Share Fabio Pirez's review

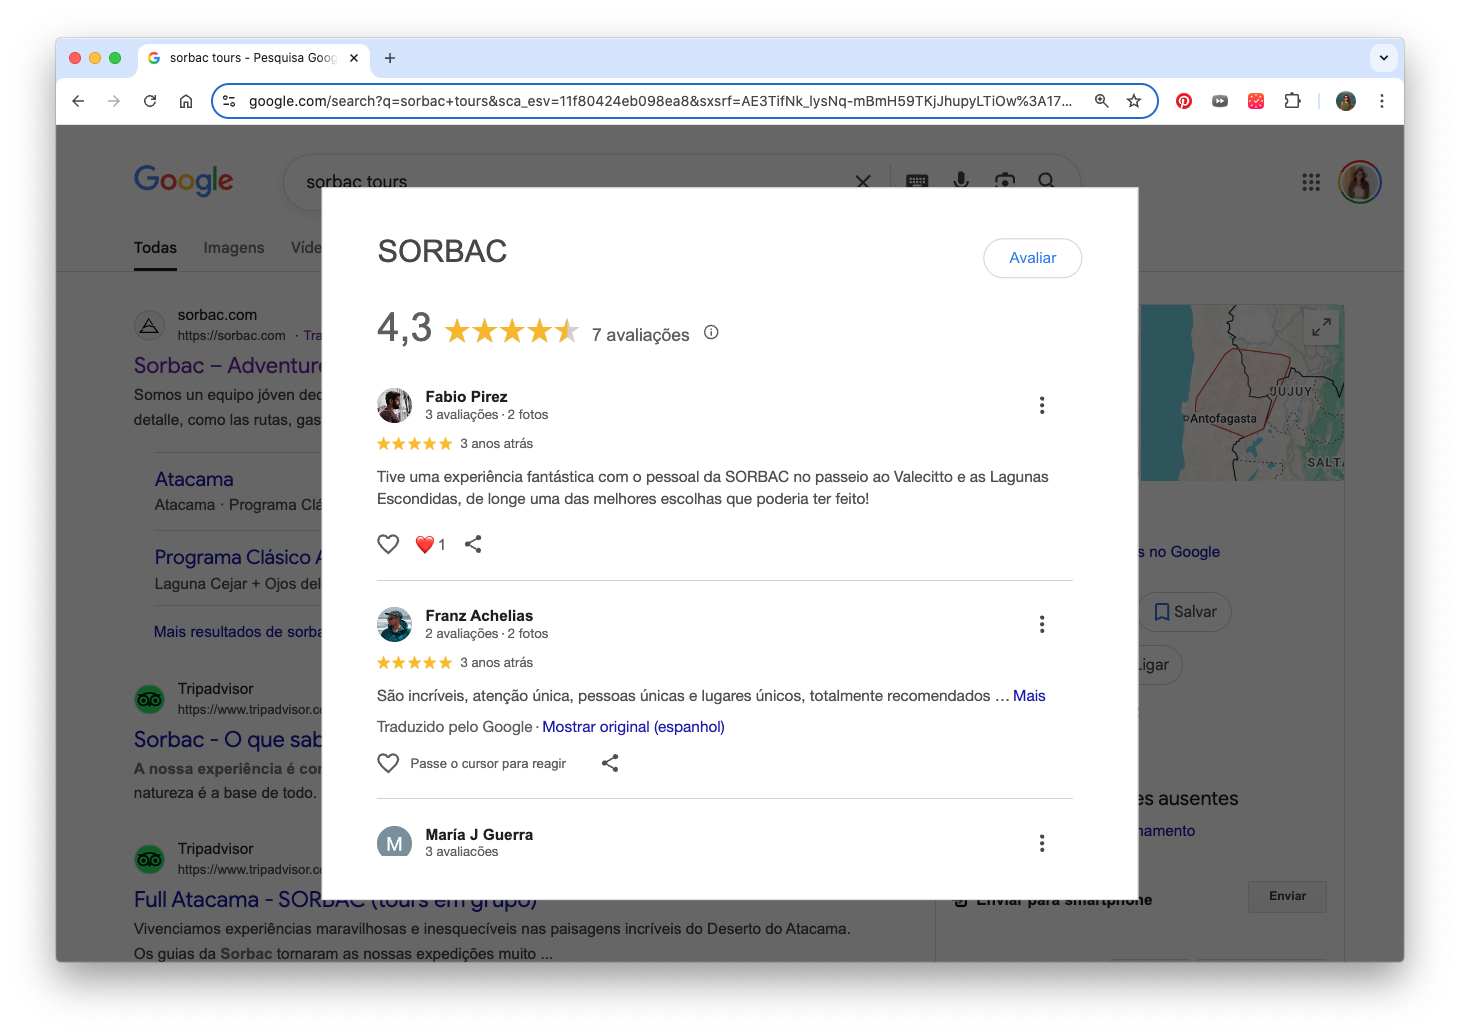point(473,544)
